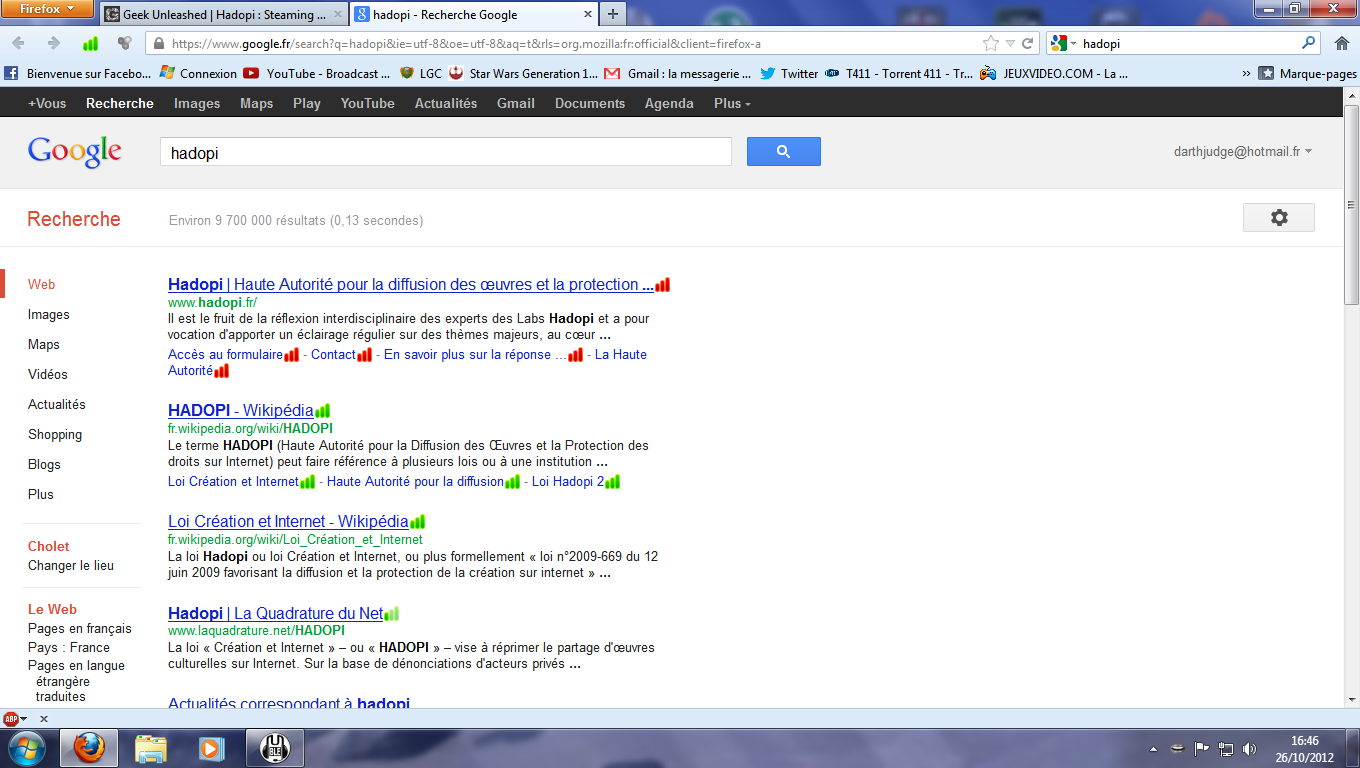Open the Windows Start button
1360x768 pixels.
[26, 748]
